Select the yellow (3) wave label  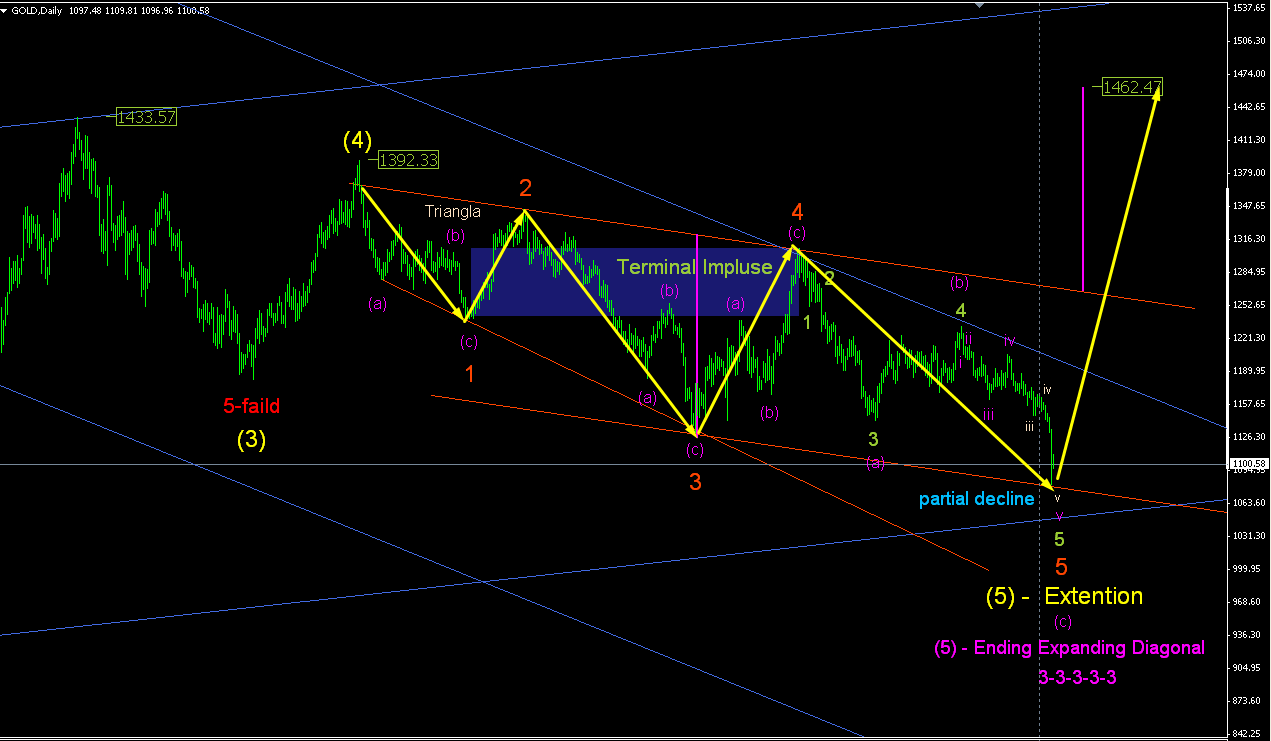251,439
